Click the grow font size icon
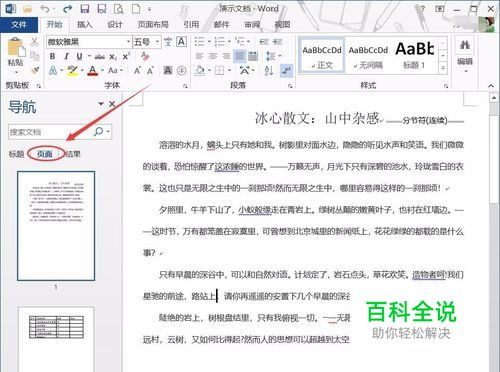This screenshot has height=372, width=500. [137, 71]
